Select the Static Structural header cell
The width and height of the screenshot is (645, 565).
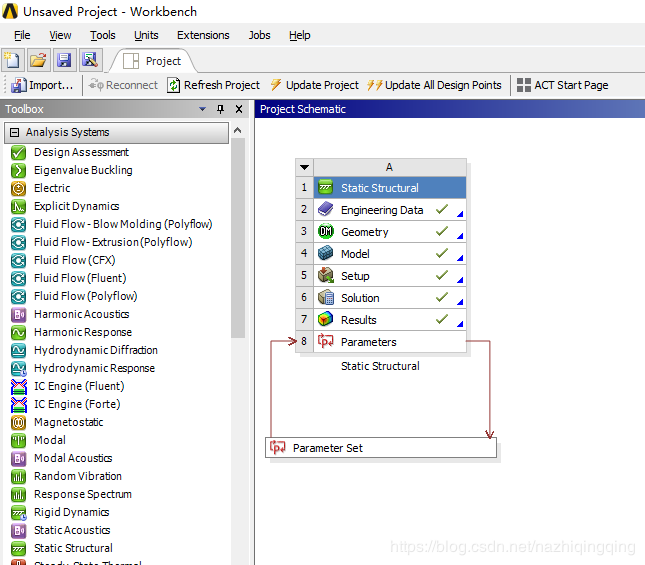[390, 188]
